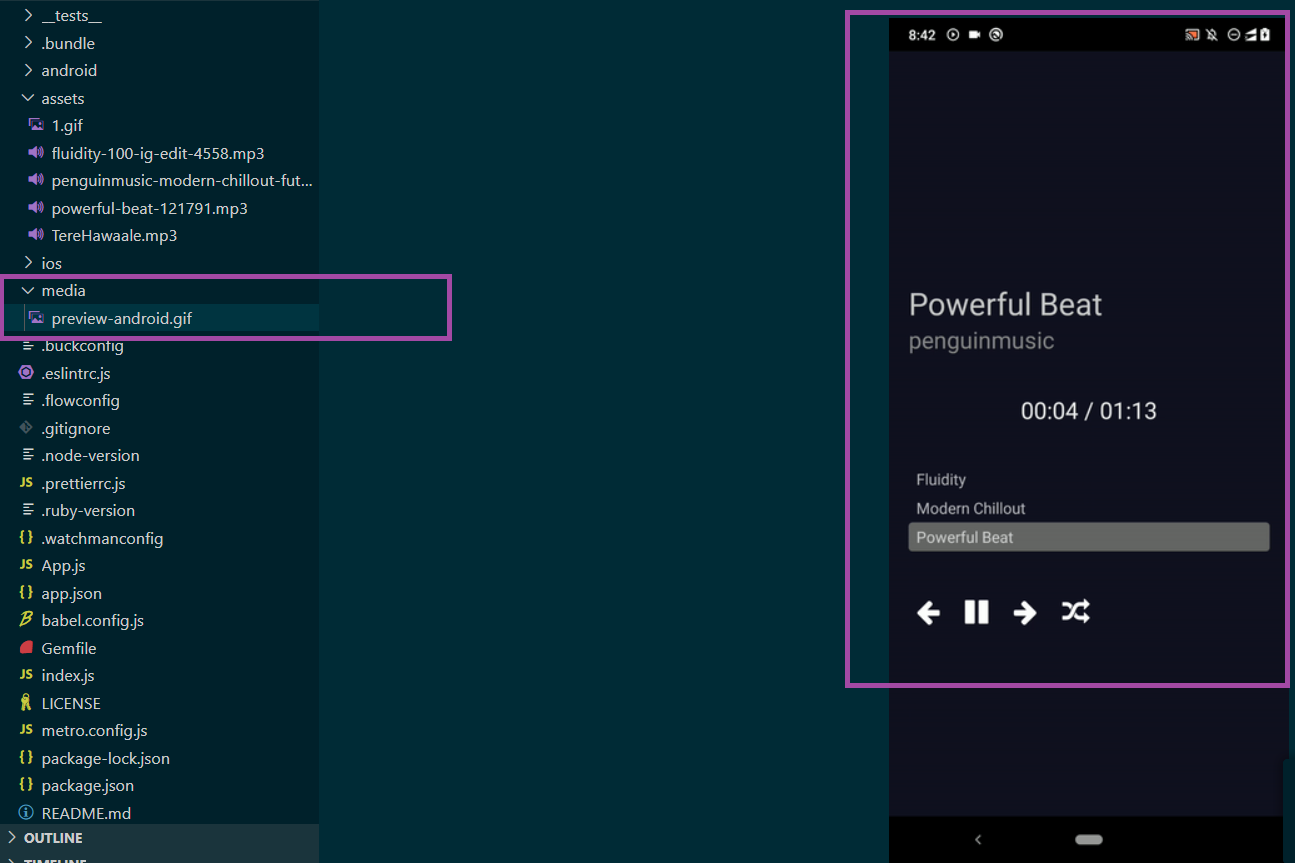Toggle shuffle in the music player
Image resolution: width=1295 pixels, height=863 pixels.
click(1076, 612)
